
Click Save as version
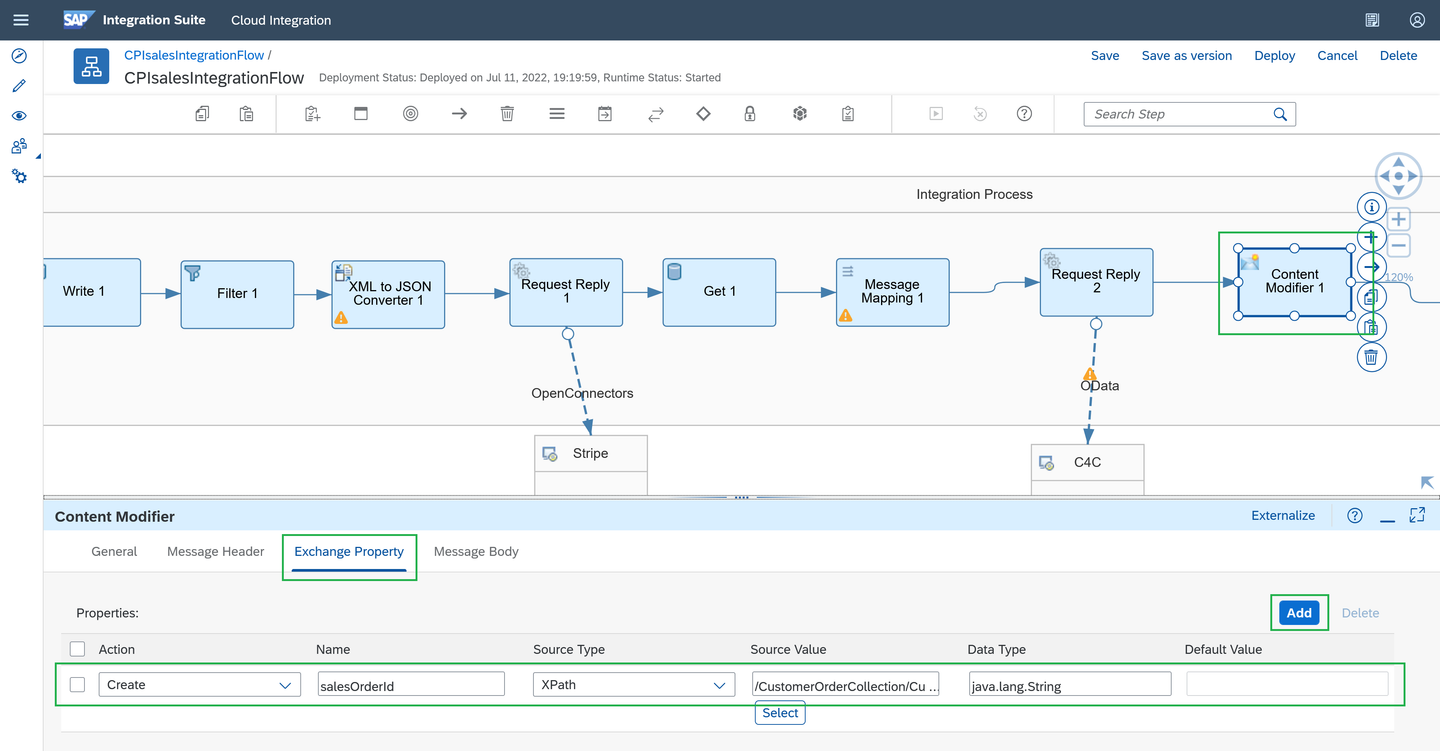click(1187, 56)
